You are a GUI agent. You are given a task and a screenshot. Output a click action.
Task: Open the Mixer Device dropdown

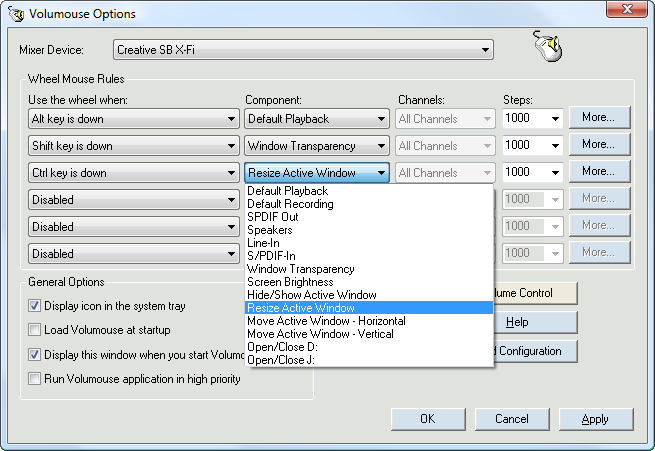coord(485,50)
